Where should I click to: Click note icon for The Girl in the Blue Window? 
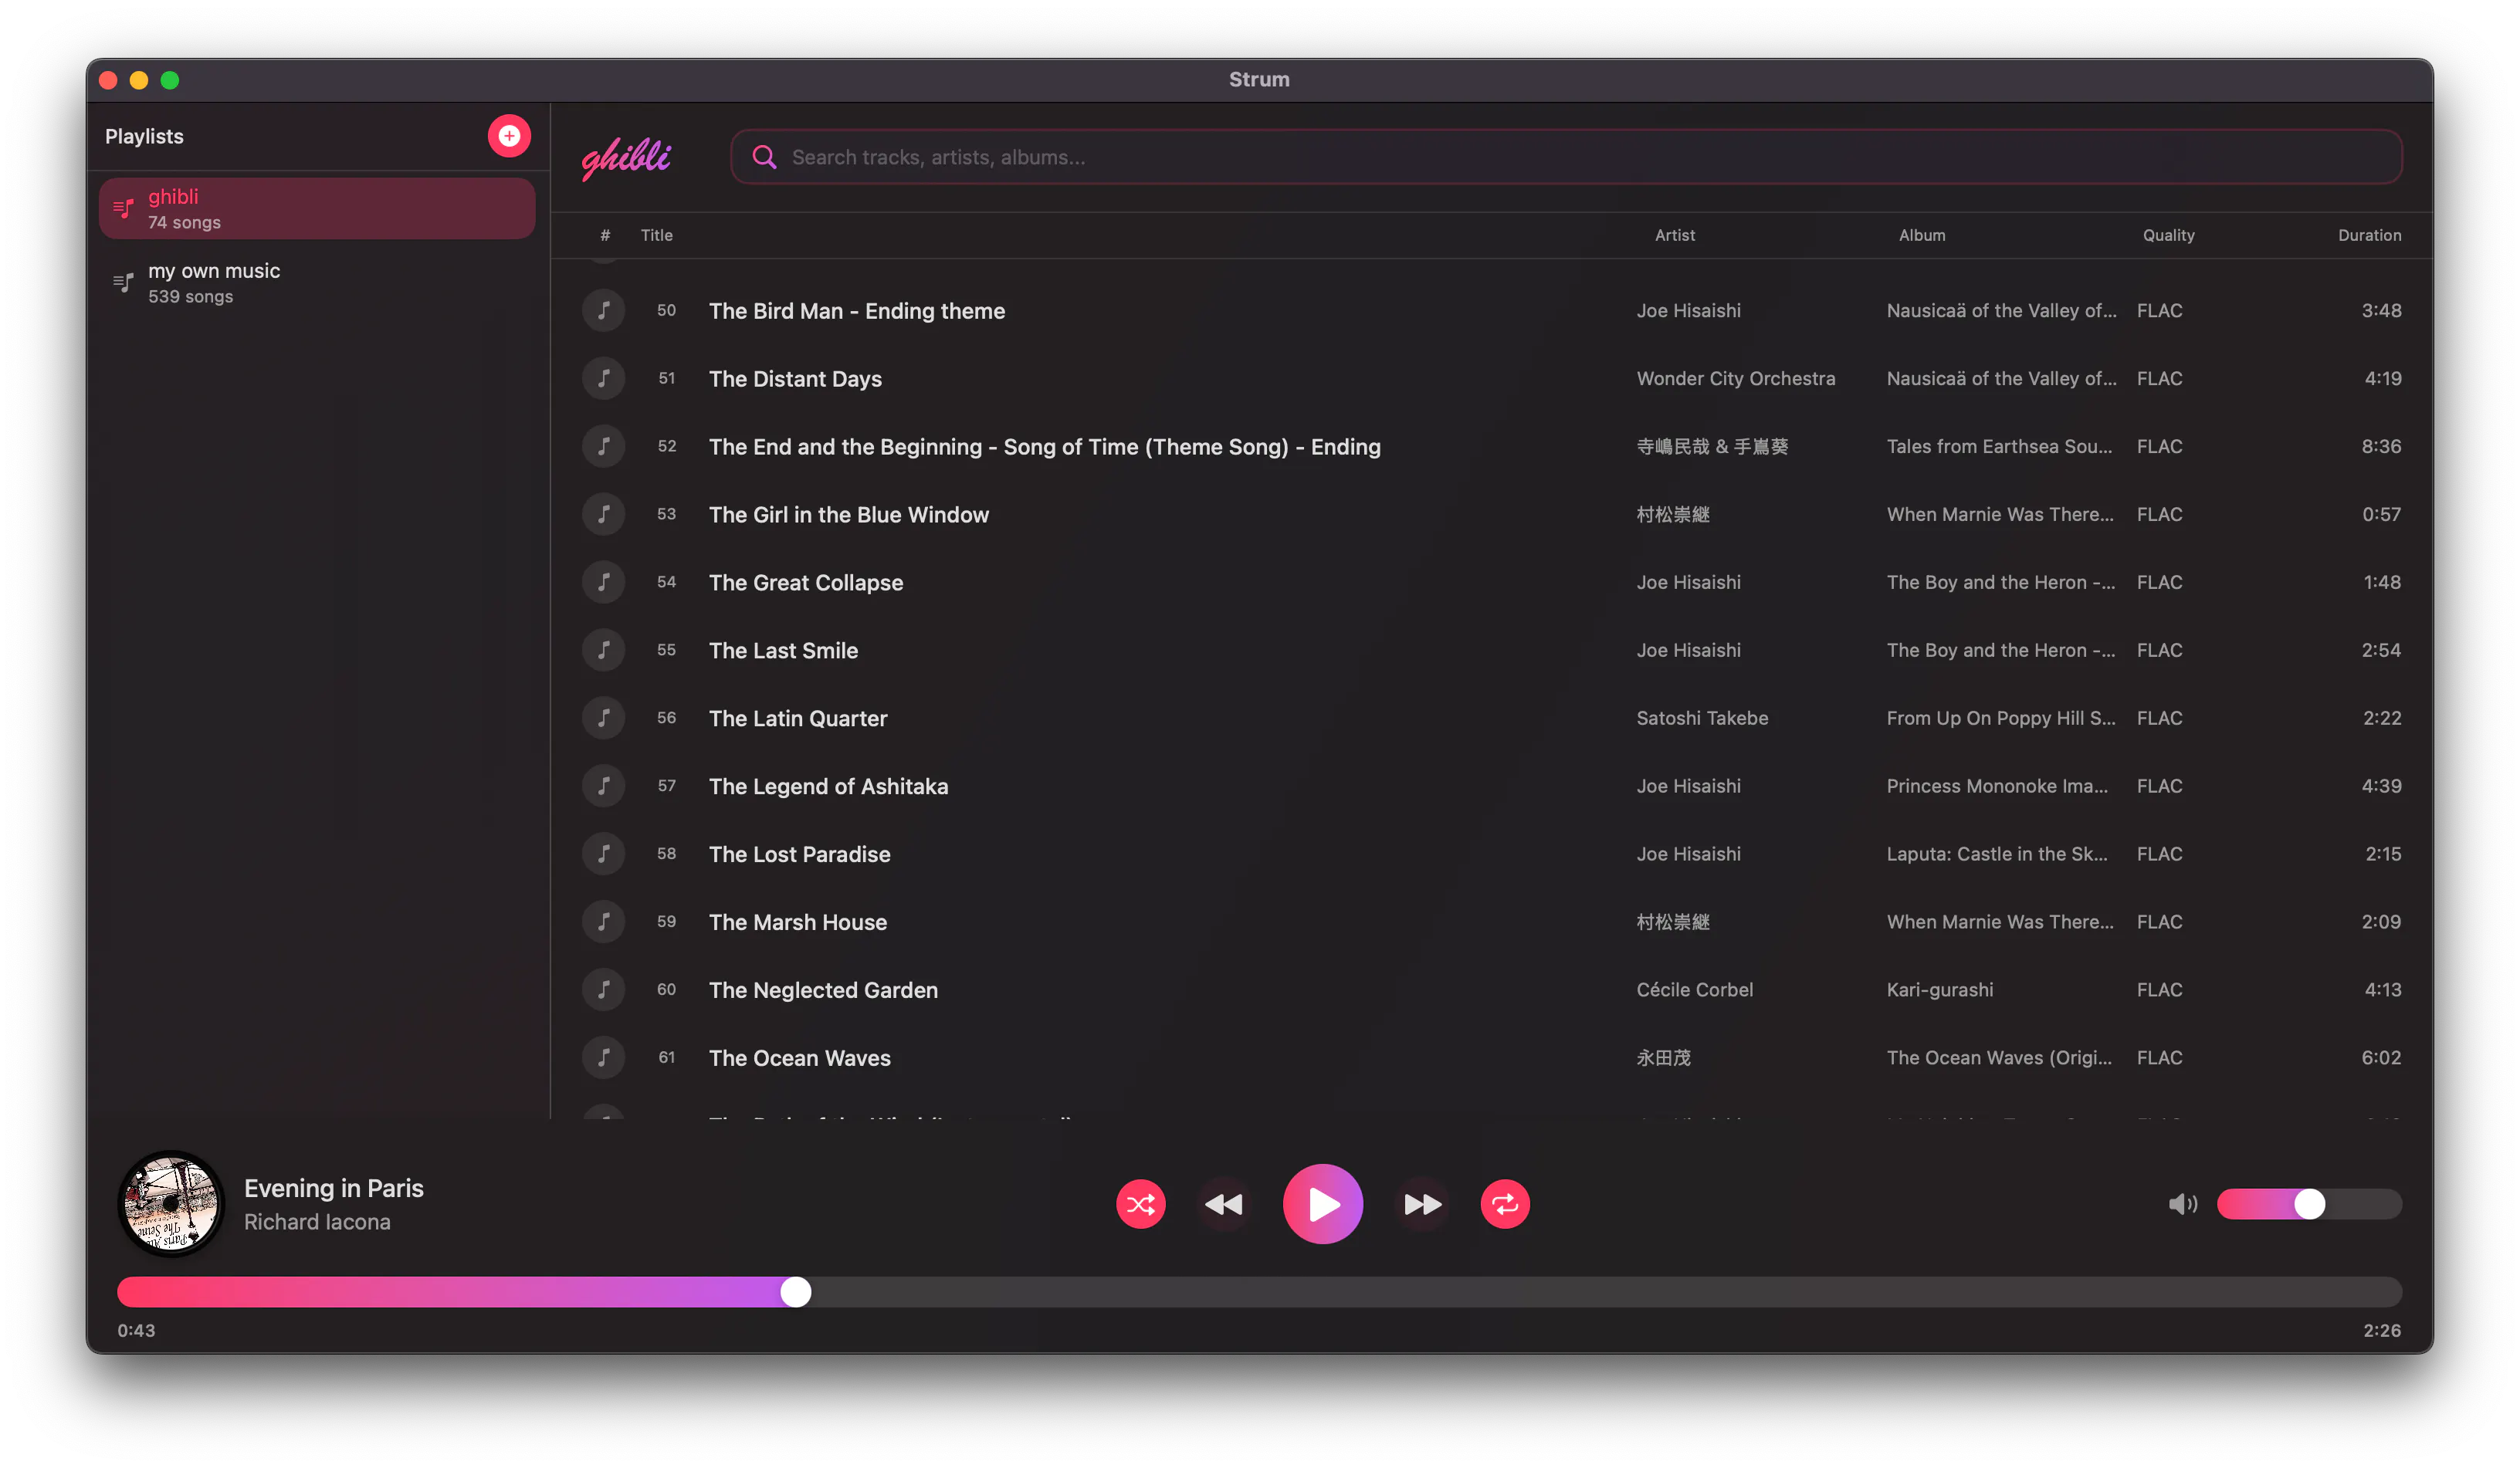tap(603, 515)
